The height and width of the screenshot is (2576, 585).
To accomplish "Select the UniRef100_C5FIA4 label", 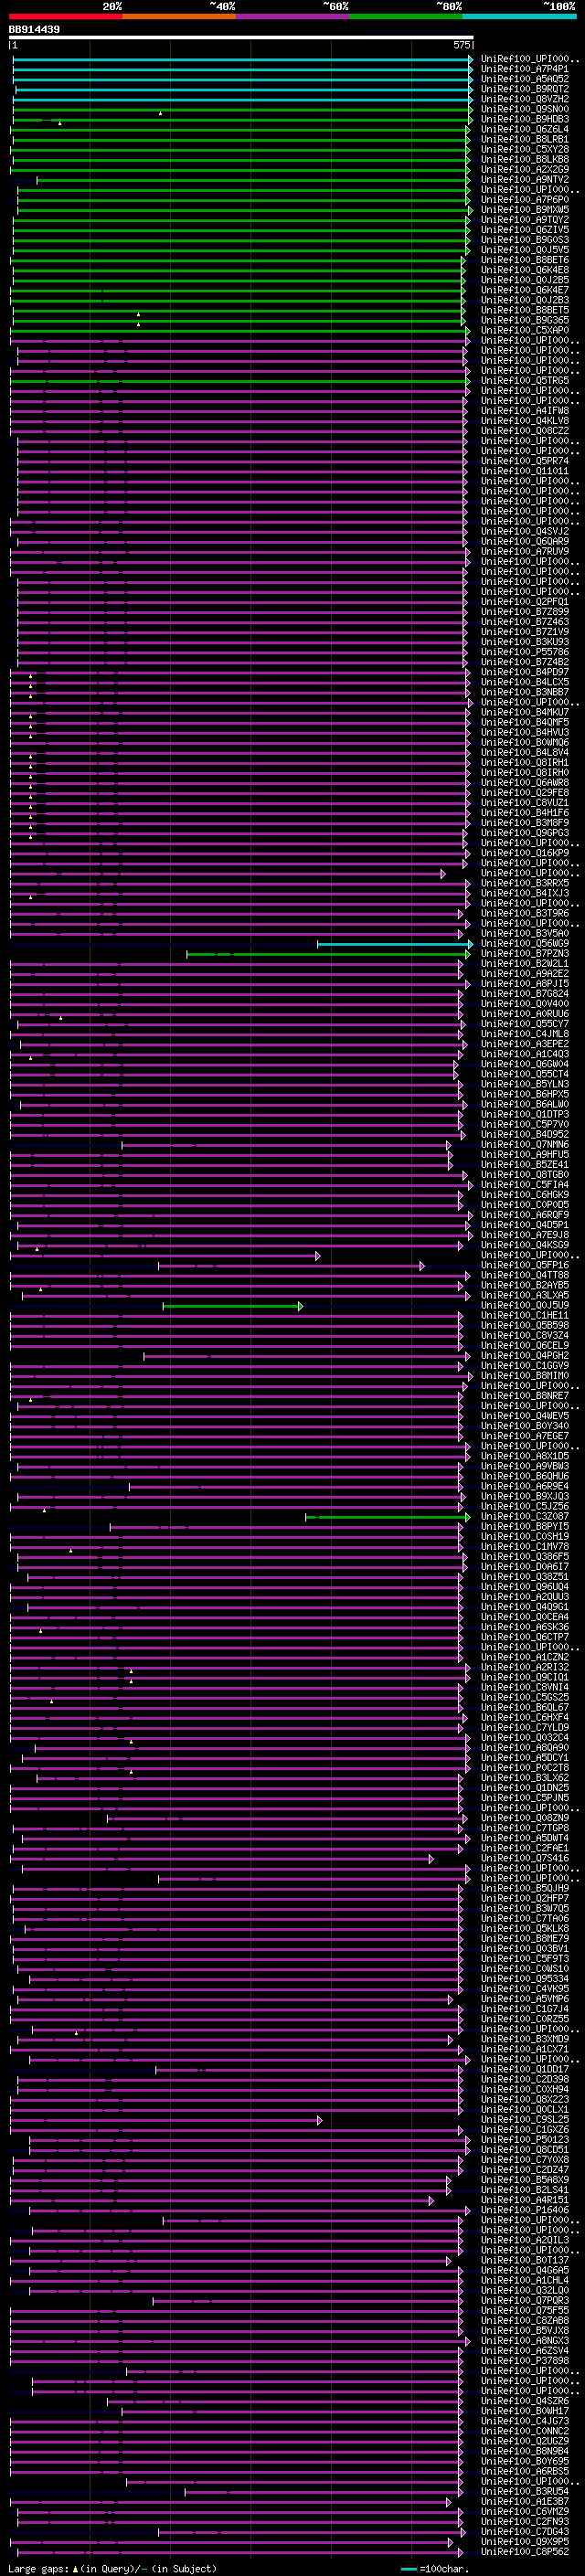I will pyautogui.click(x=525, y=1185).
